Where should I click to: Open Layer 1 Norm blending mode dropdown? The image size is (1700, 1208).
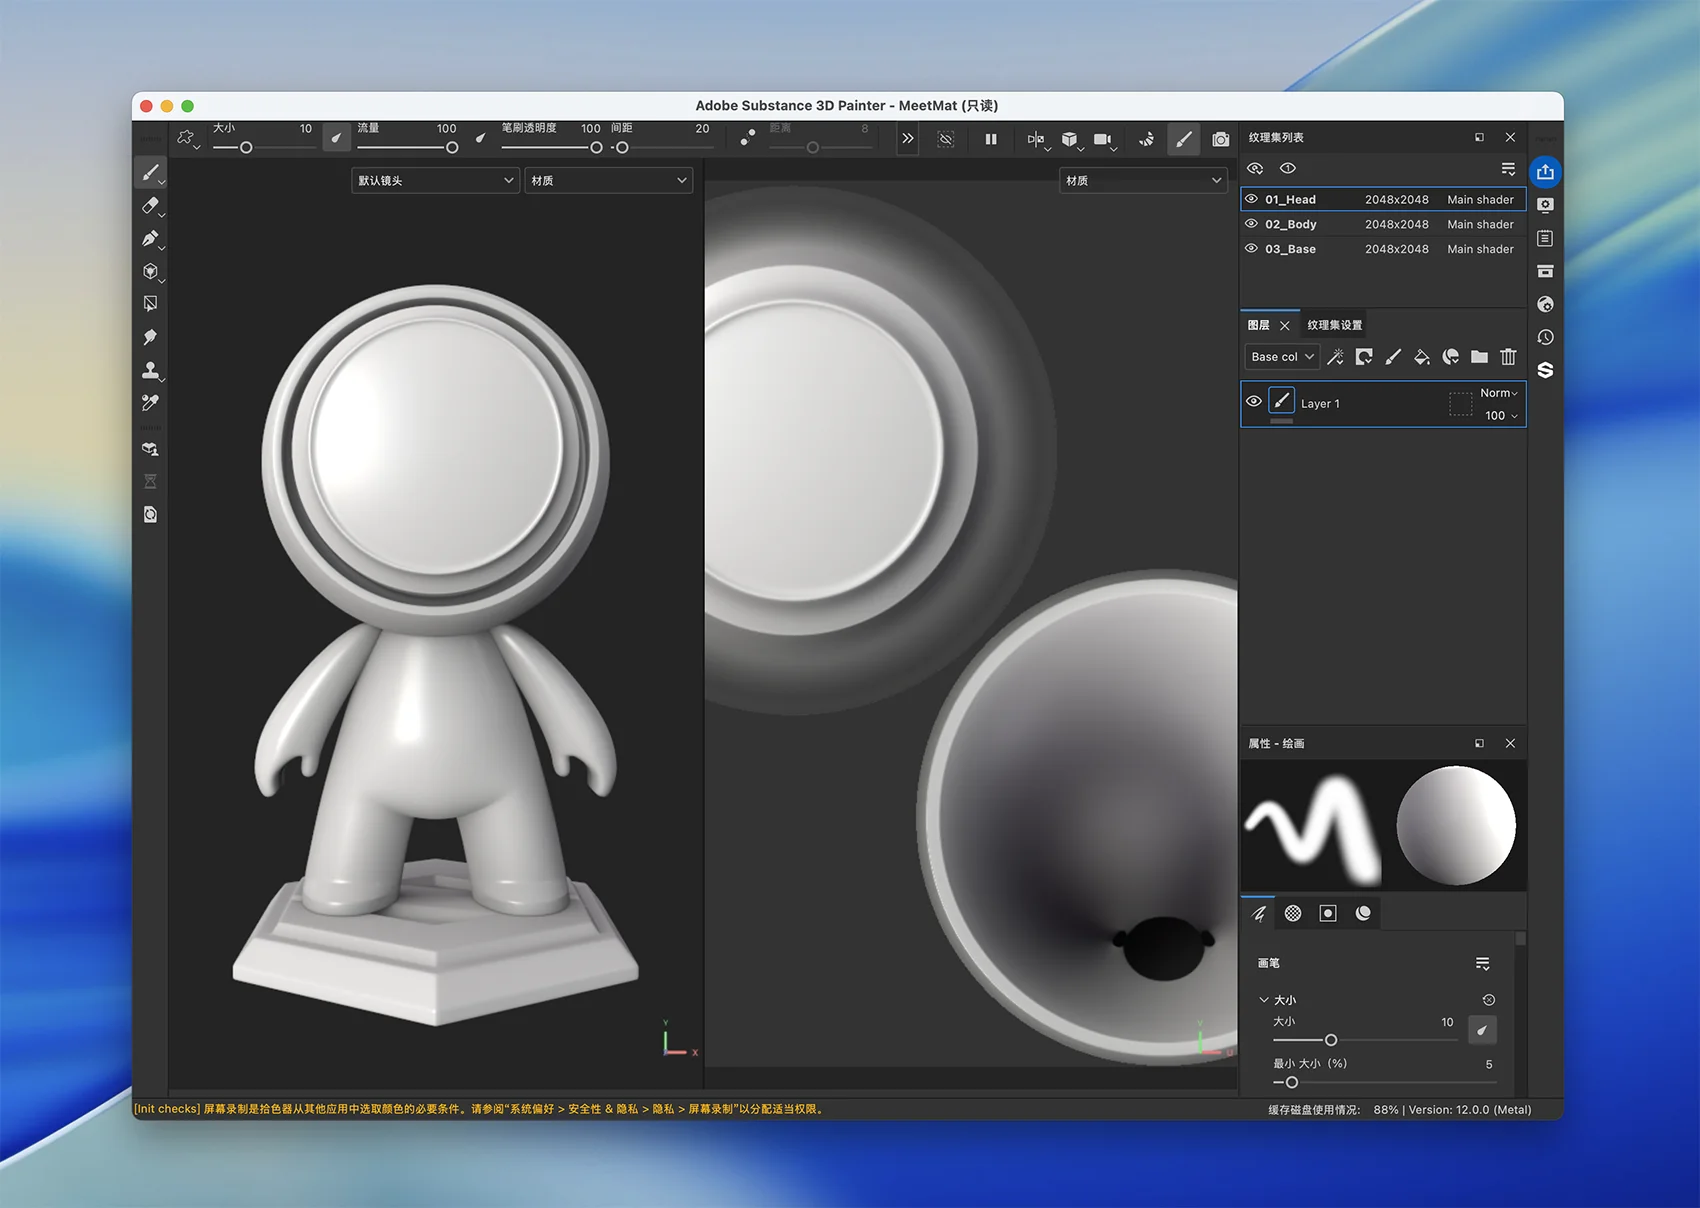(x=1498, y=393)
